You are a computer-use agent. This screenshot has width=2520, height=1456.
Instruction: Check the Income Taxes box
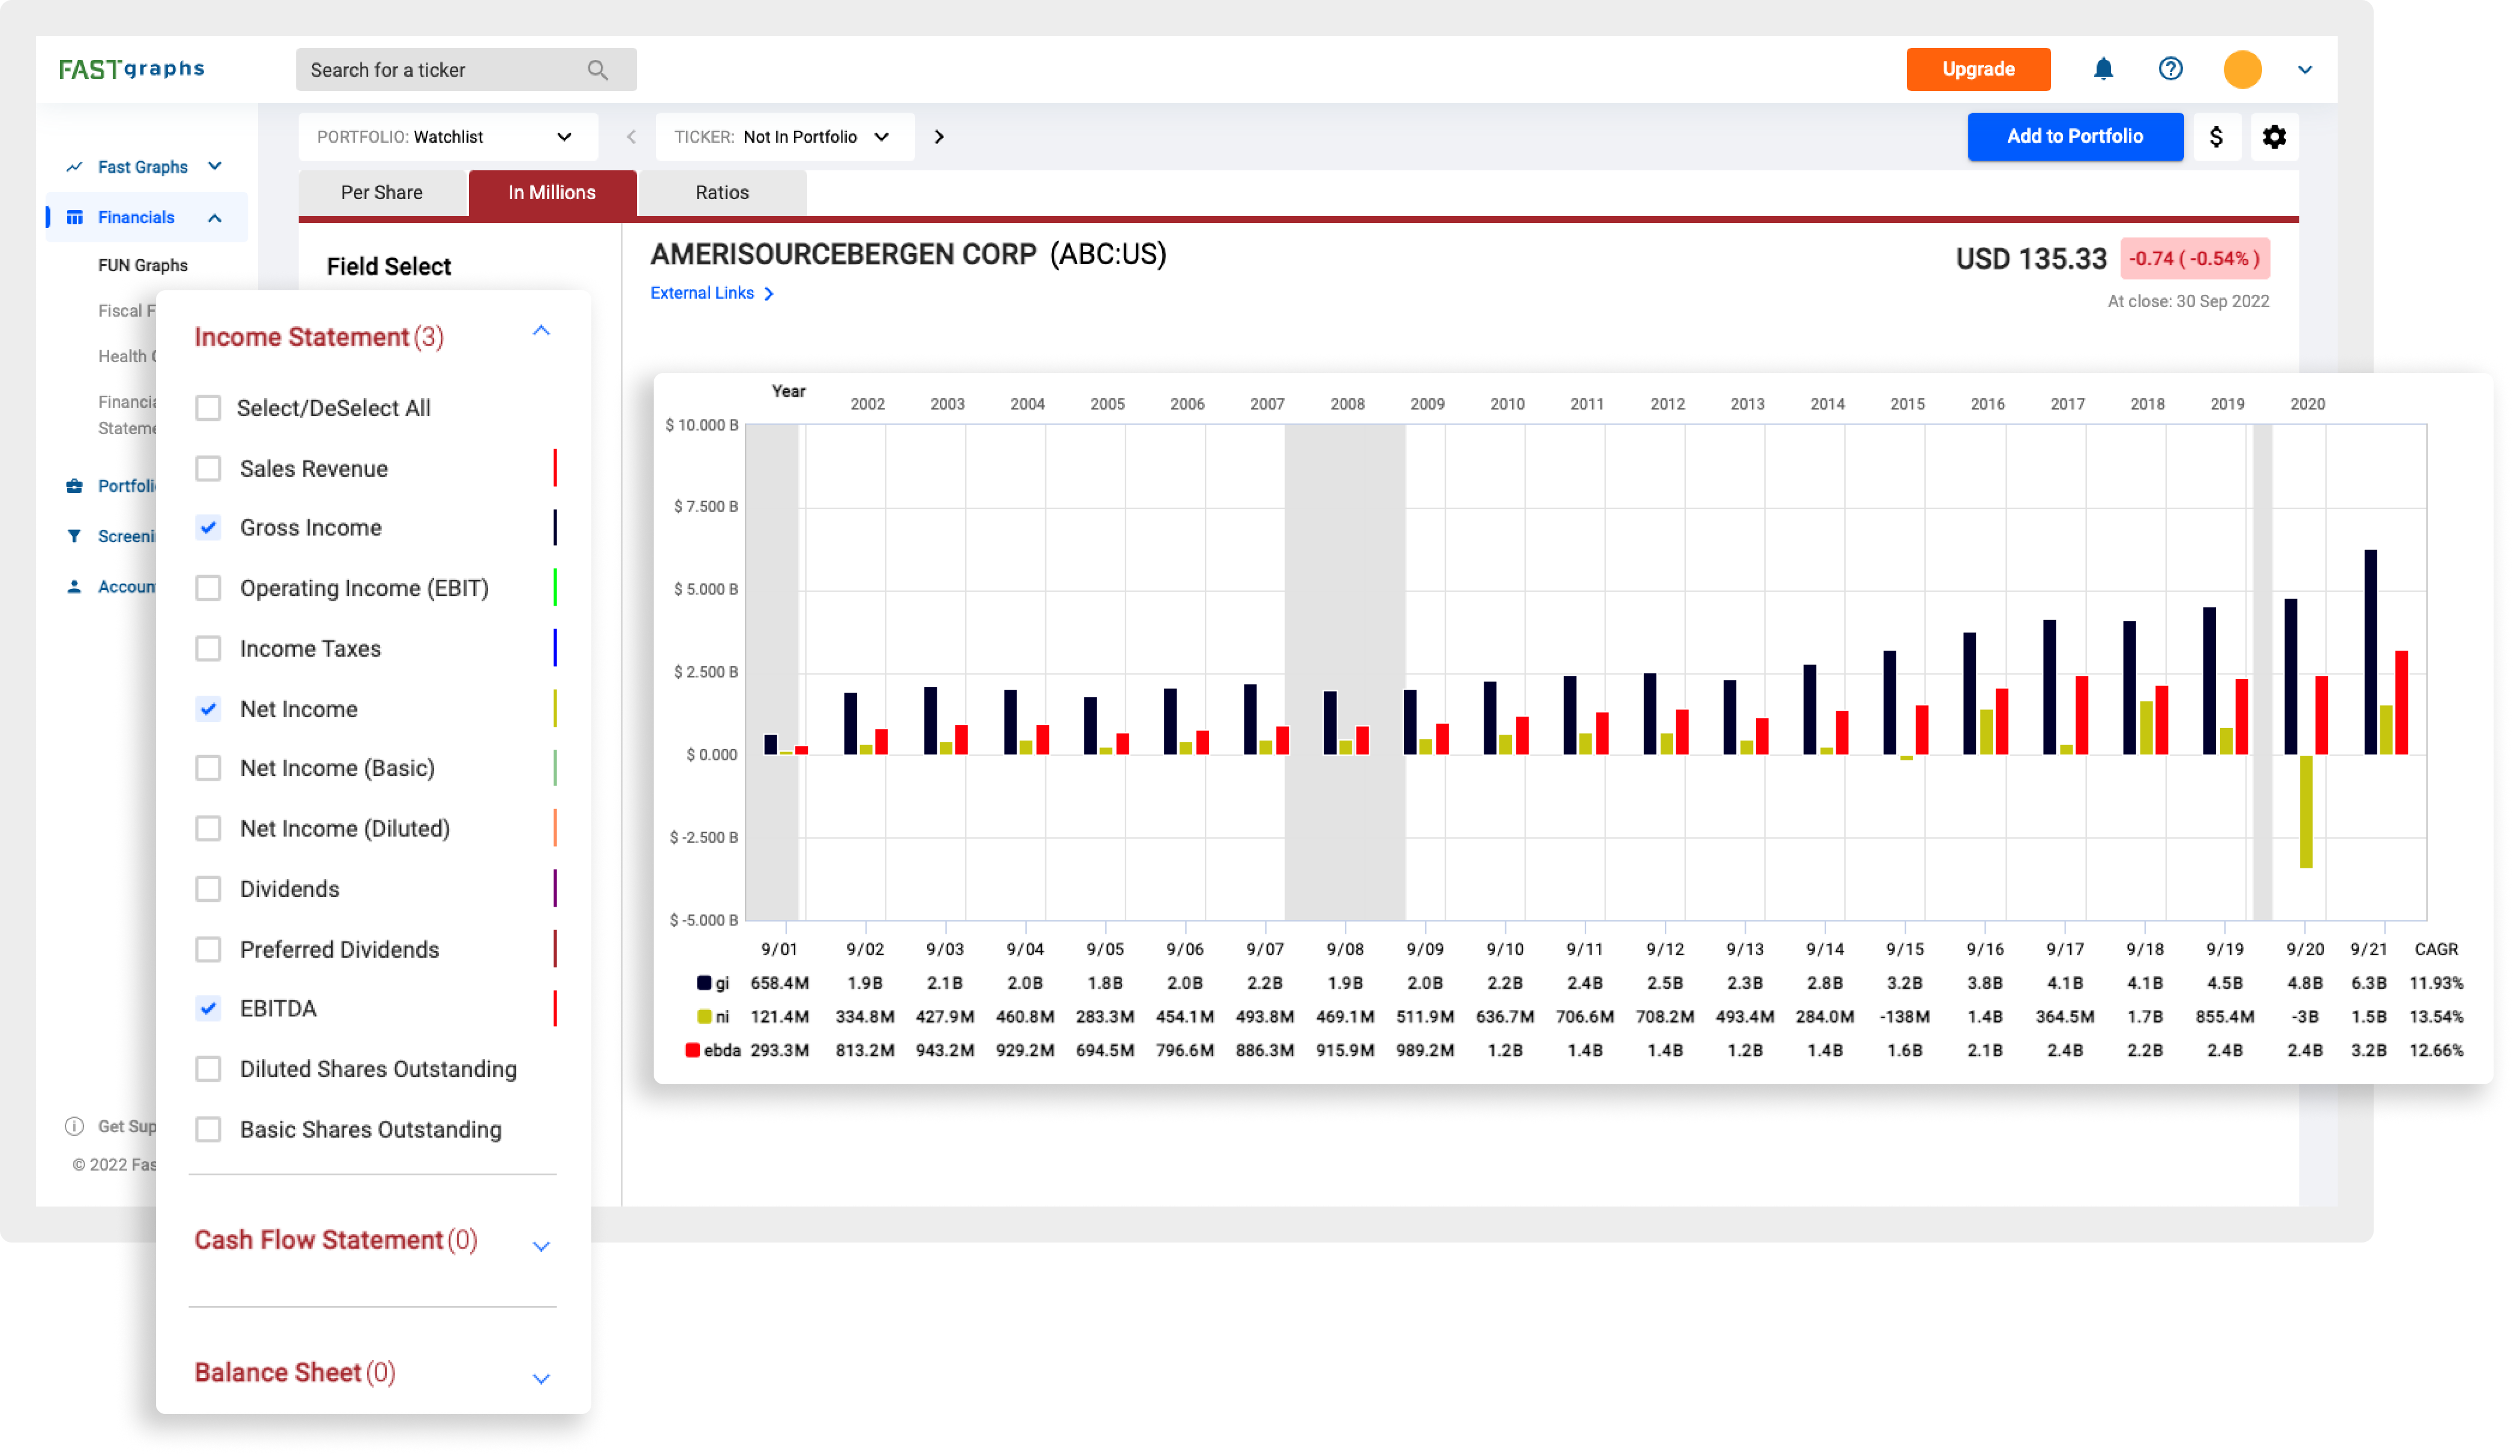[x=208, y=648]
